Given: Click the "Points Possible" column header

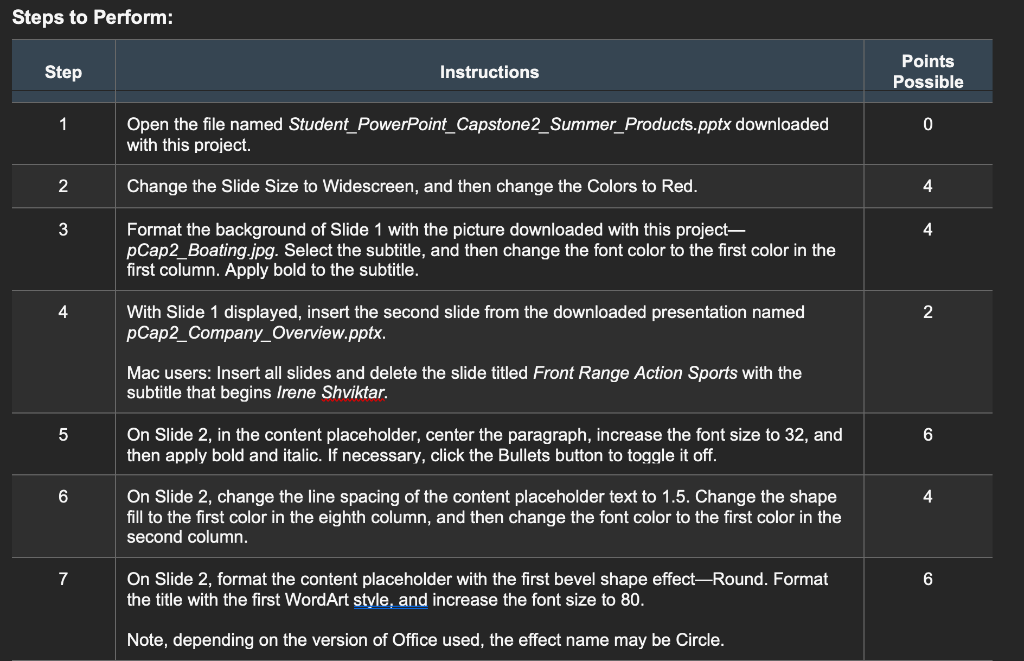Looking at the screenshot, I should tap(927, 72).
